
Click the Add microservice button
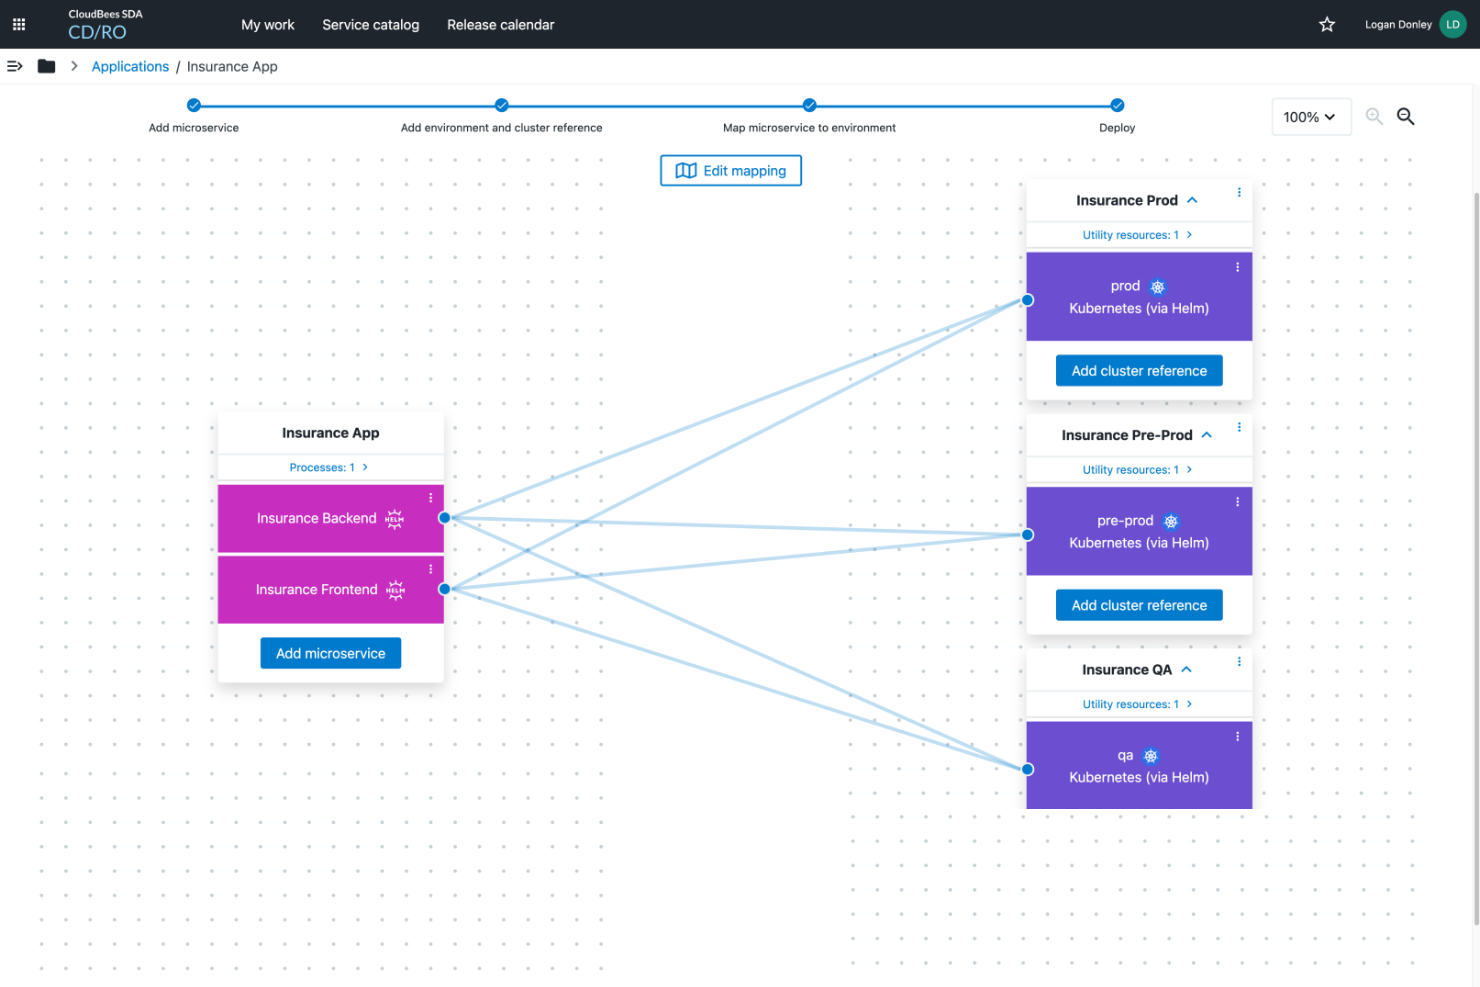[330, 652]
